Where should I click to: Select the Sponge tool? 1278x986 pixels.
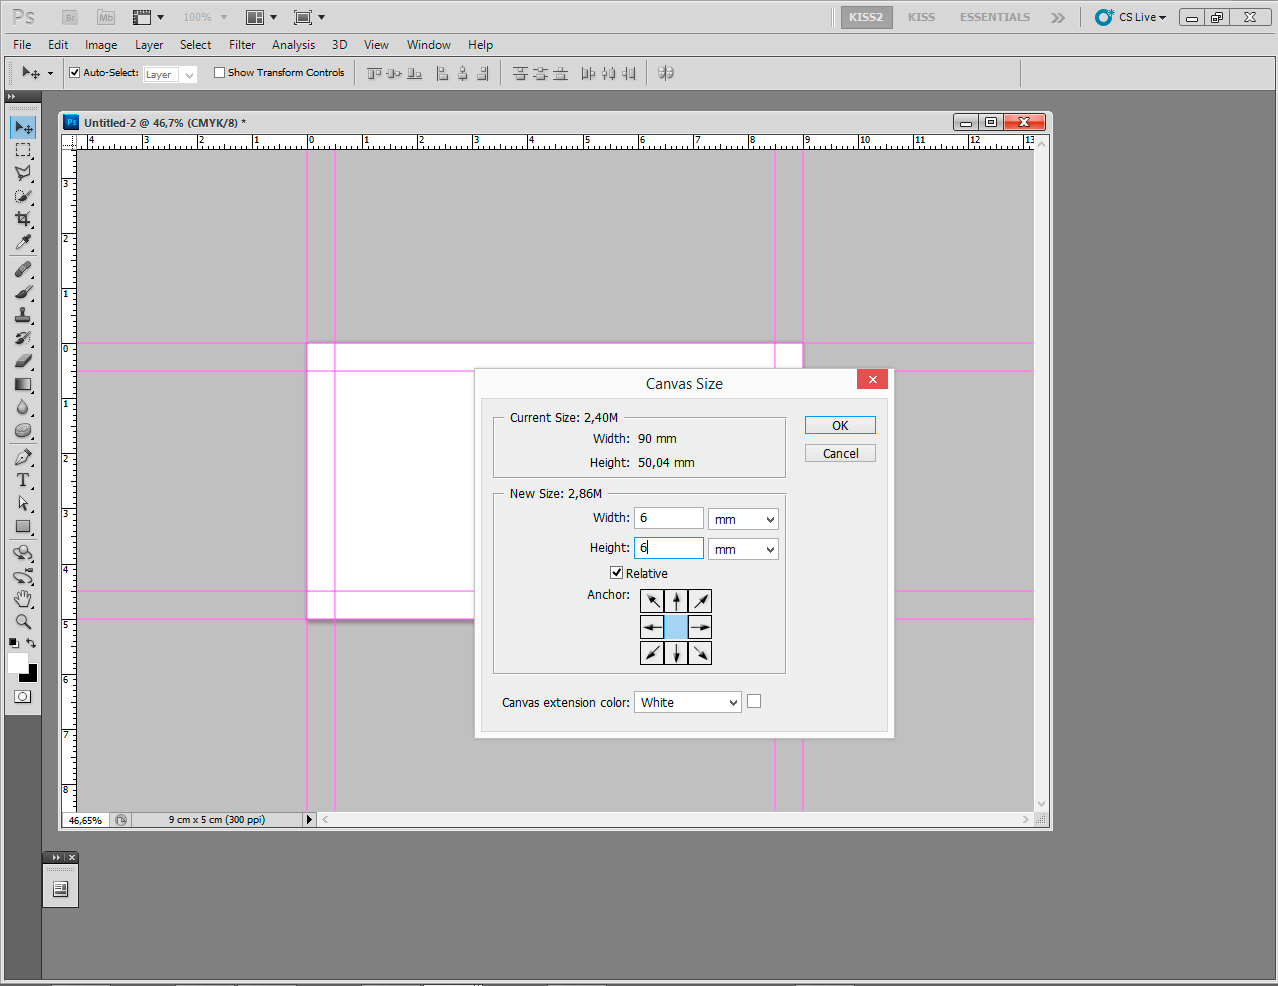[23, 431]
